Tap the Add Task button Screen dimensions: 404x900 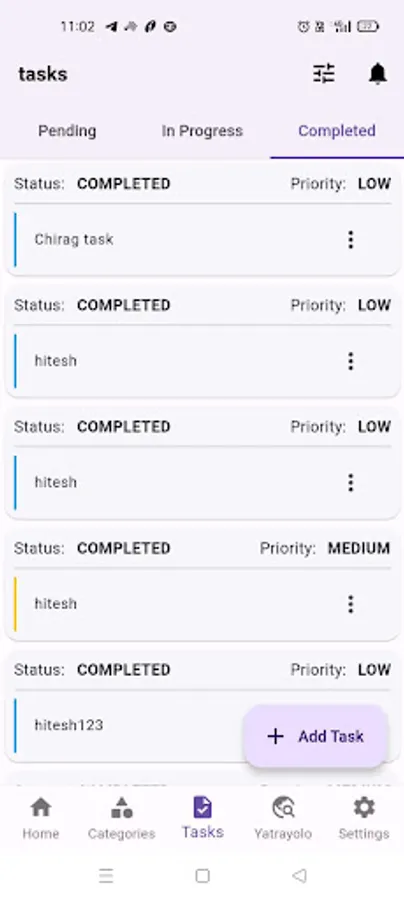point(316,736)
